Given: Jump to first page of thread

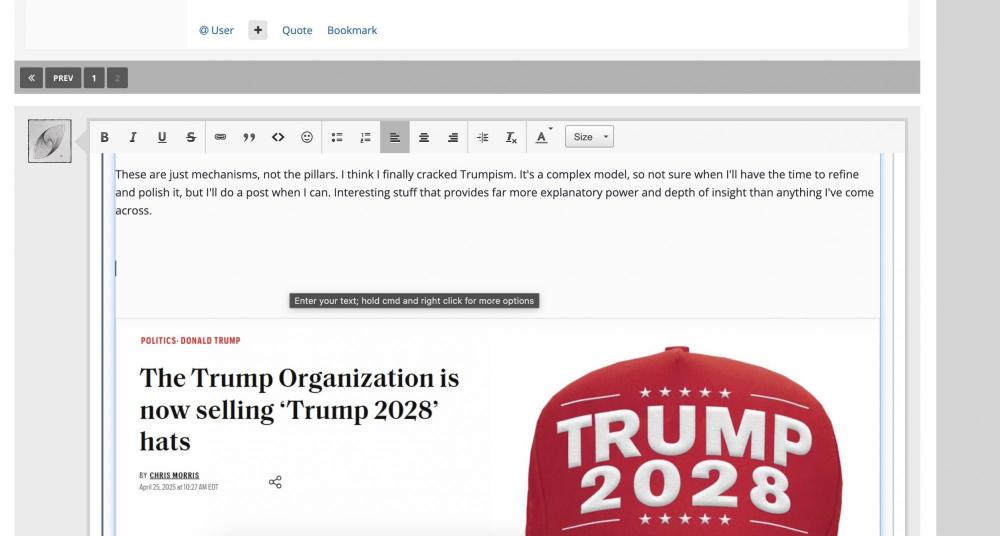Looking at the screenshot, I should [x=31, y=78].
